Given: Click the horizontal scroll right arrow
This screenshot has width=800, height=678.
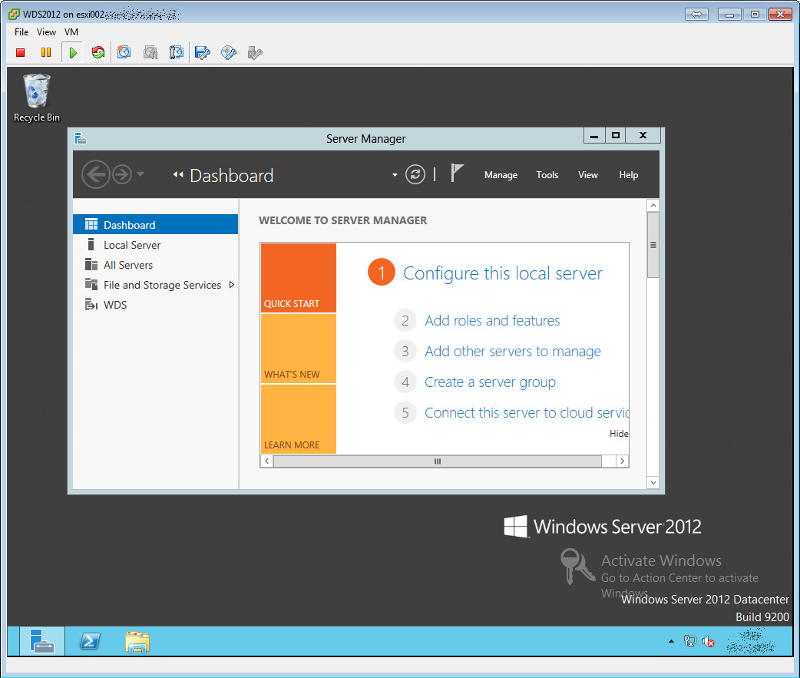Looking at the screenshot, I should click(622, 461).
